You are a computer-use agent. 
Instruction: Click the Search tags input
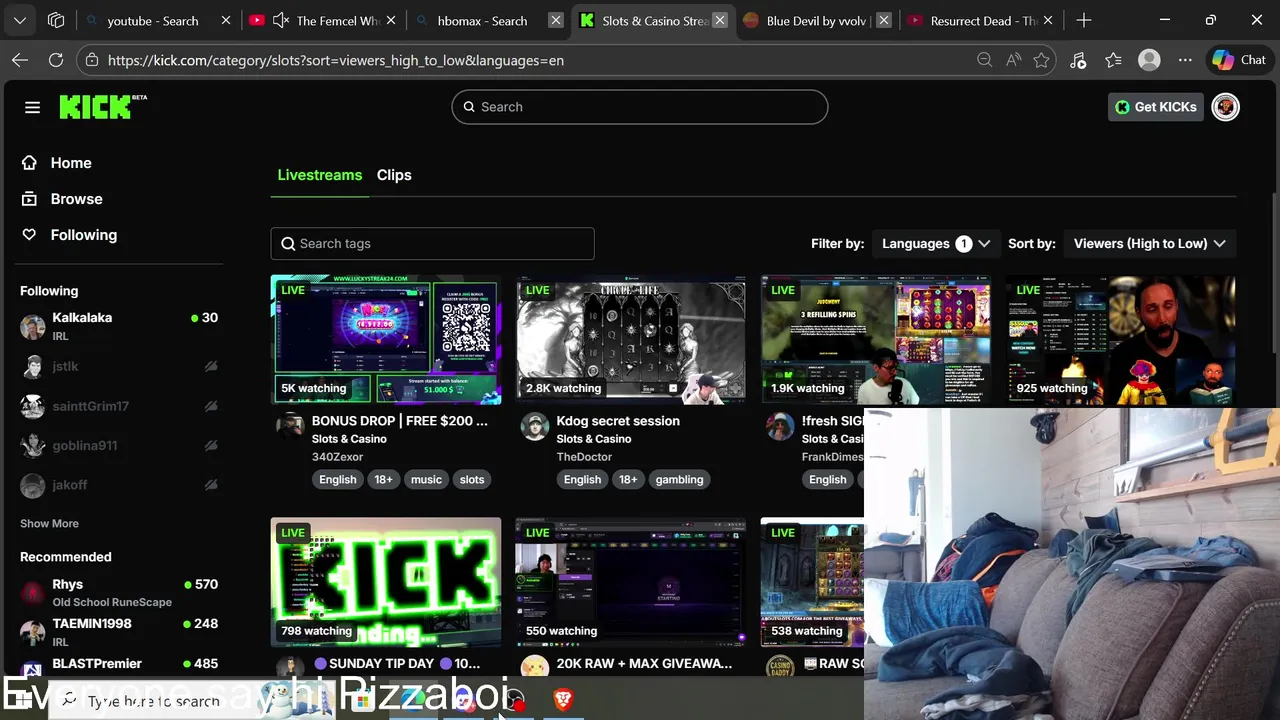432,243
